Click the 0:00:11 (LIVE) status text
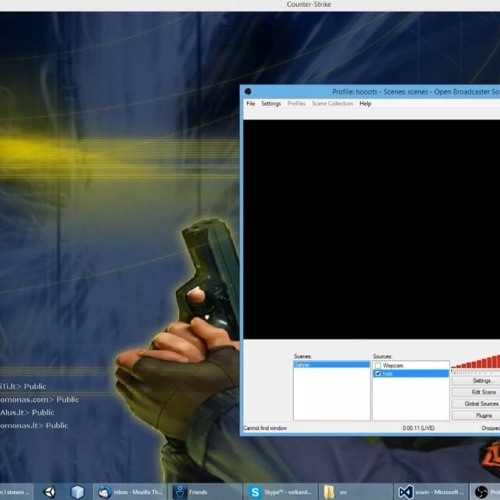 [x=419, y=428]
